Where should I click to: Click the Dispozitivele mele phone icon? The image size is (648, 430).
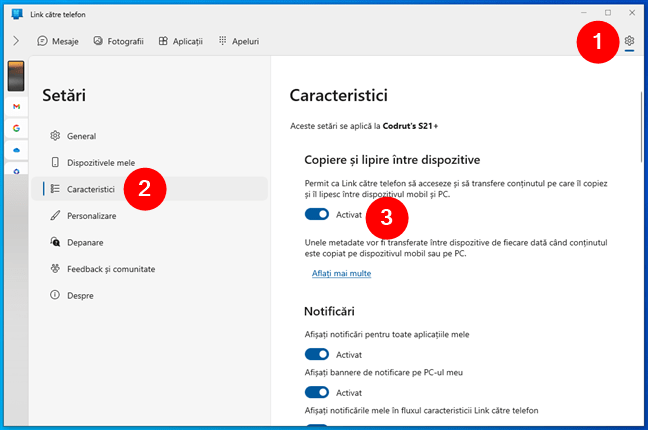click(x=55, y=162)
